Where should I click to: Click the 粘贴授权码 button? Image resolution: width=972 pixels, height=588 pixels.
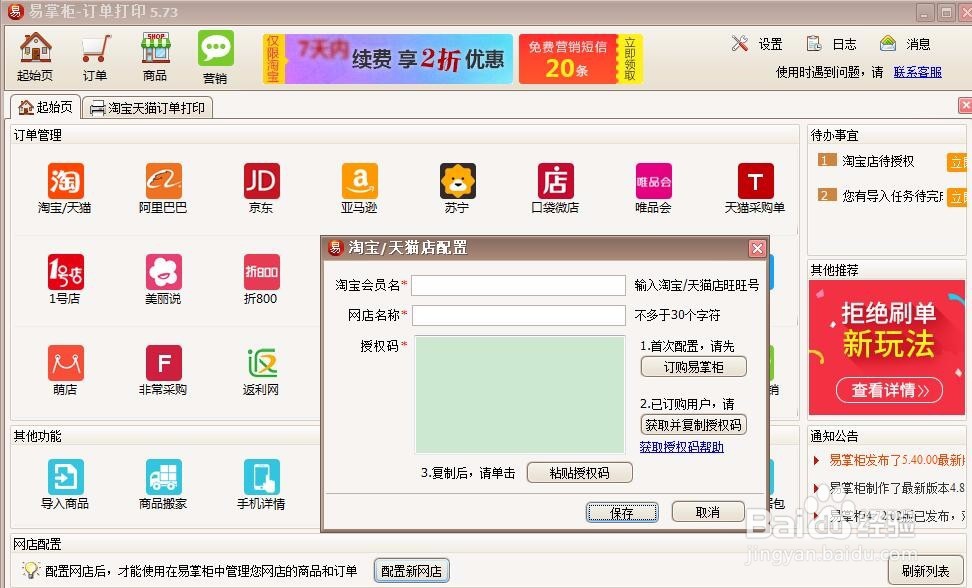coord(580,473)
